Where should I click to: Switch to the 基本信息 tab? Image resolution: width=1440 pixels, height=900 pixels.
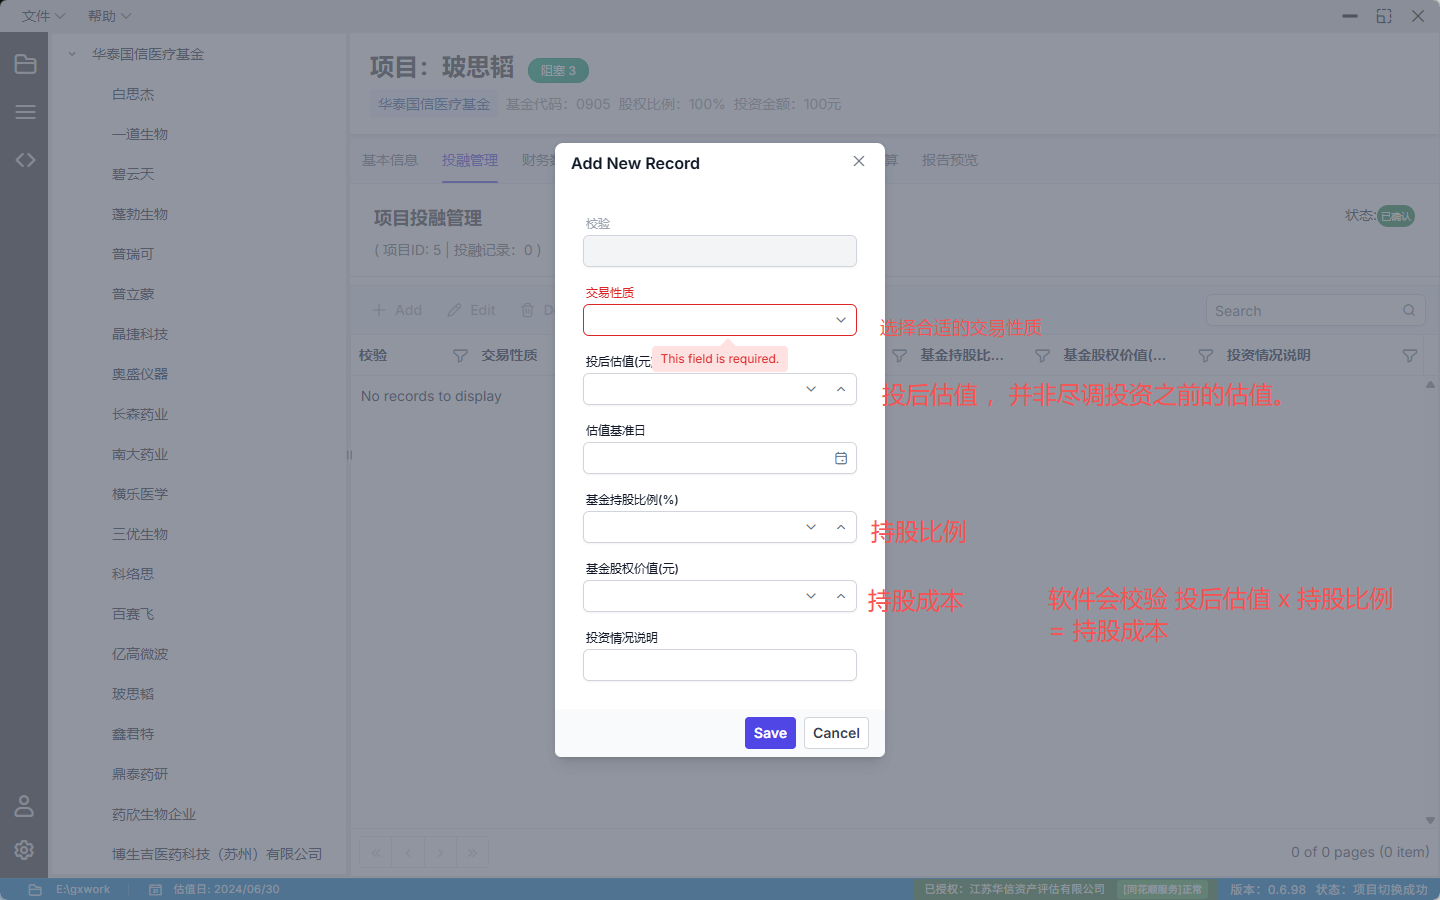click(390, 160)
